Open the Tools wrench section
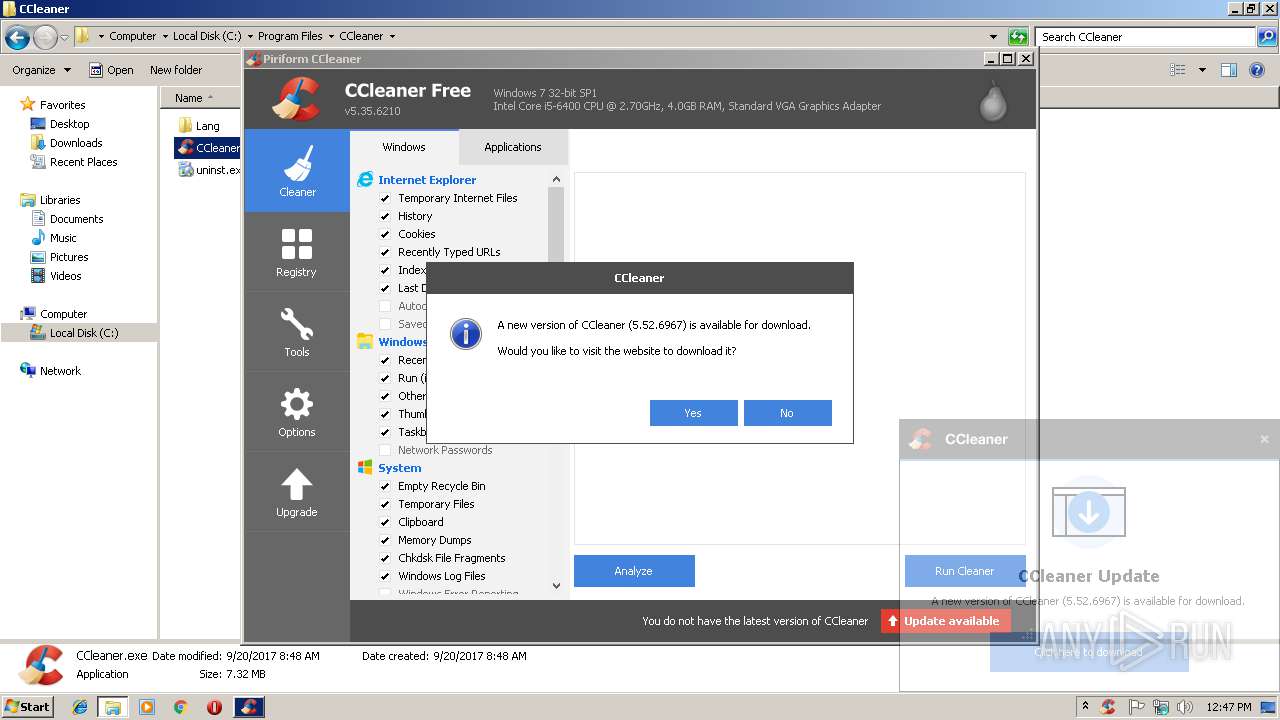The image size is (1280, 720). [297, 332]
